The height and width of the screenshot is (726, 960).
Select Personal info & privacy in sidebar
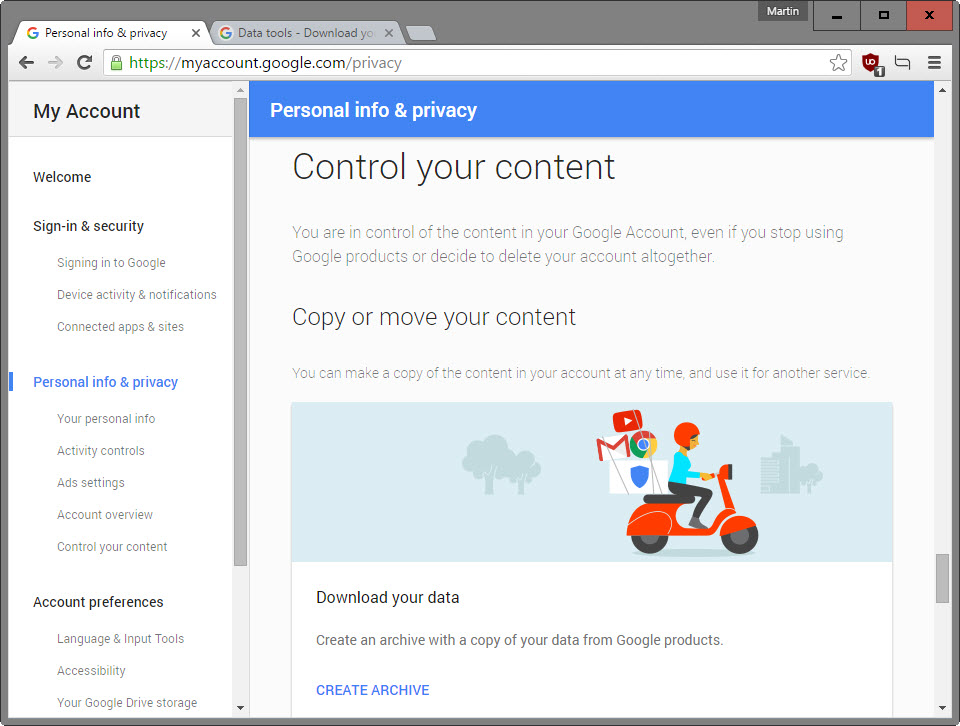pyautogui.click(x=105, y=382)
